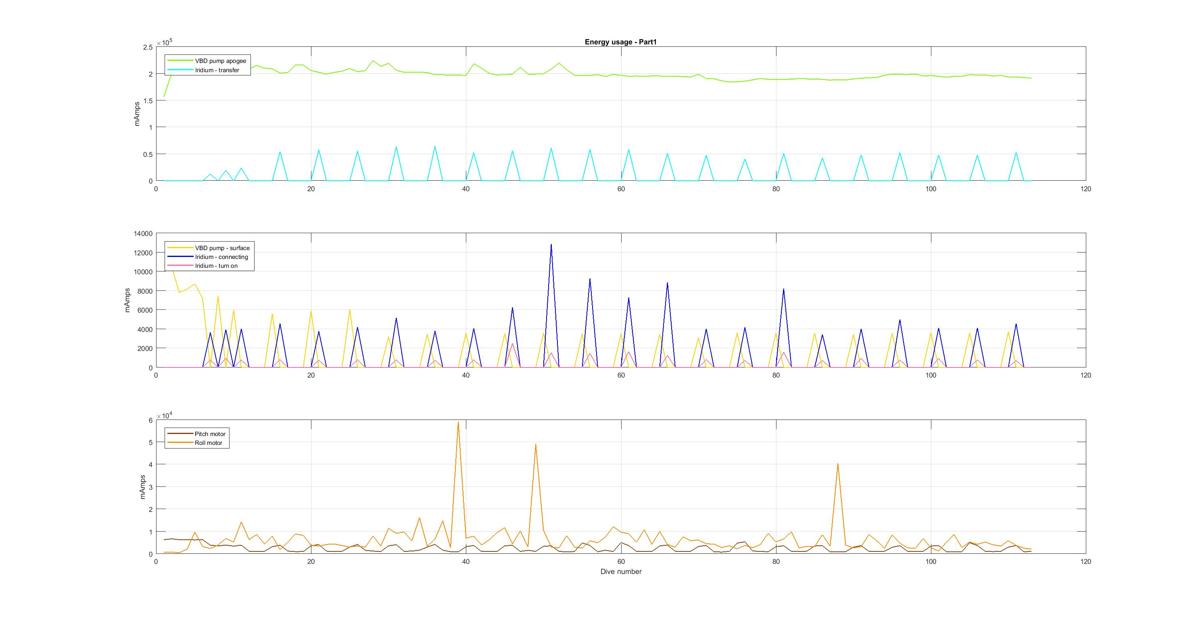Click the 'x10^5' exponent label above the top plot

165,41
